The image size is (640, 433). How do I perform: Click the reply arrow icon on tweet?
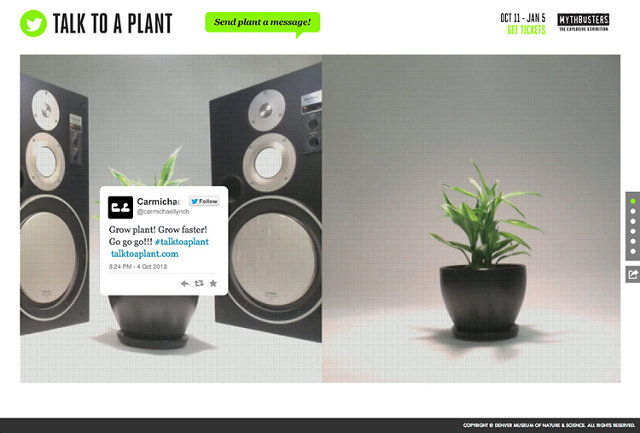[185, 283]
